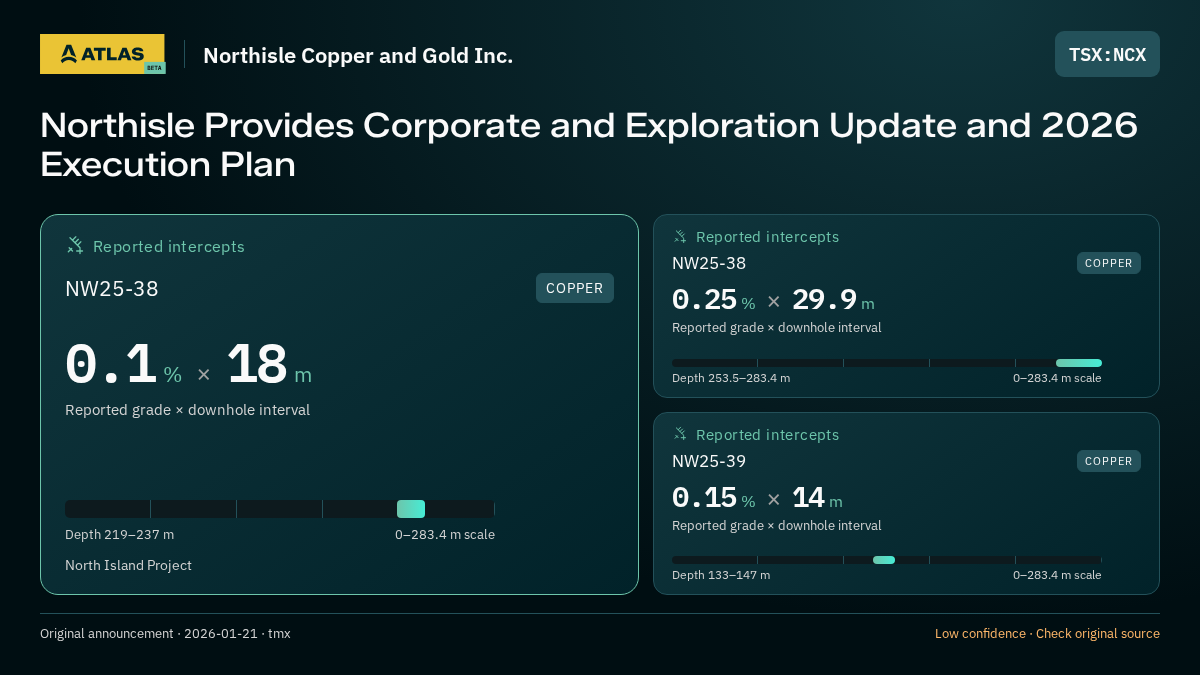1200x675 pixels.
Task: Click the 18 m interval value
Action: [x=270, y=366]
